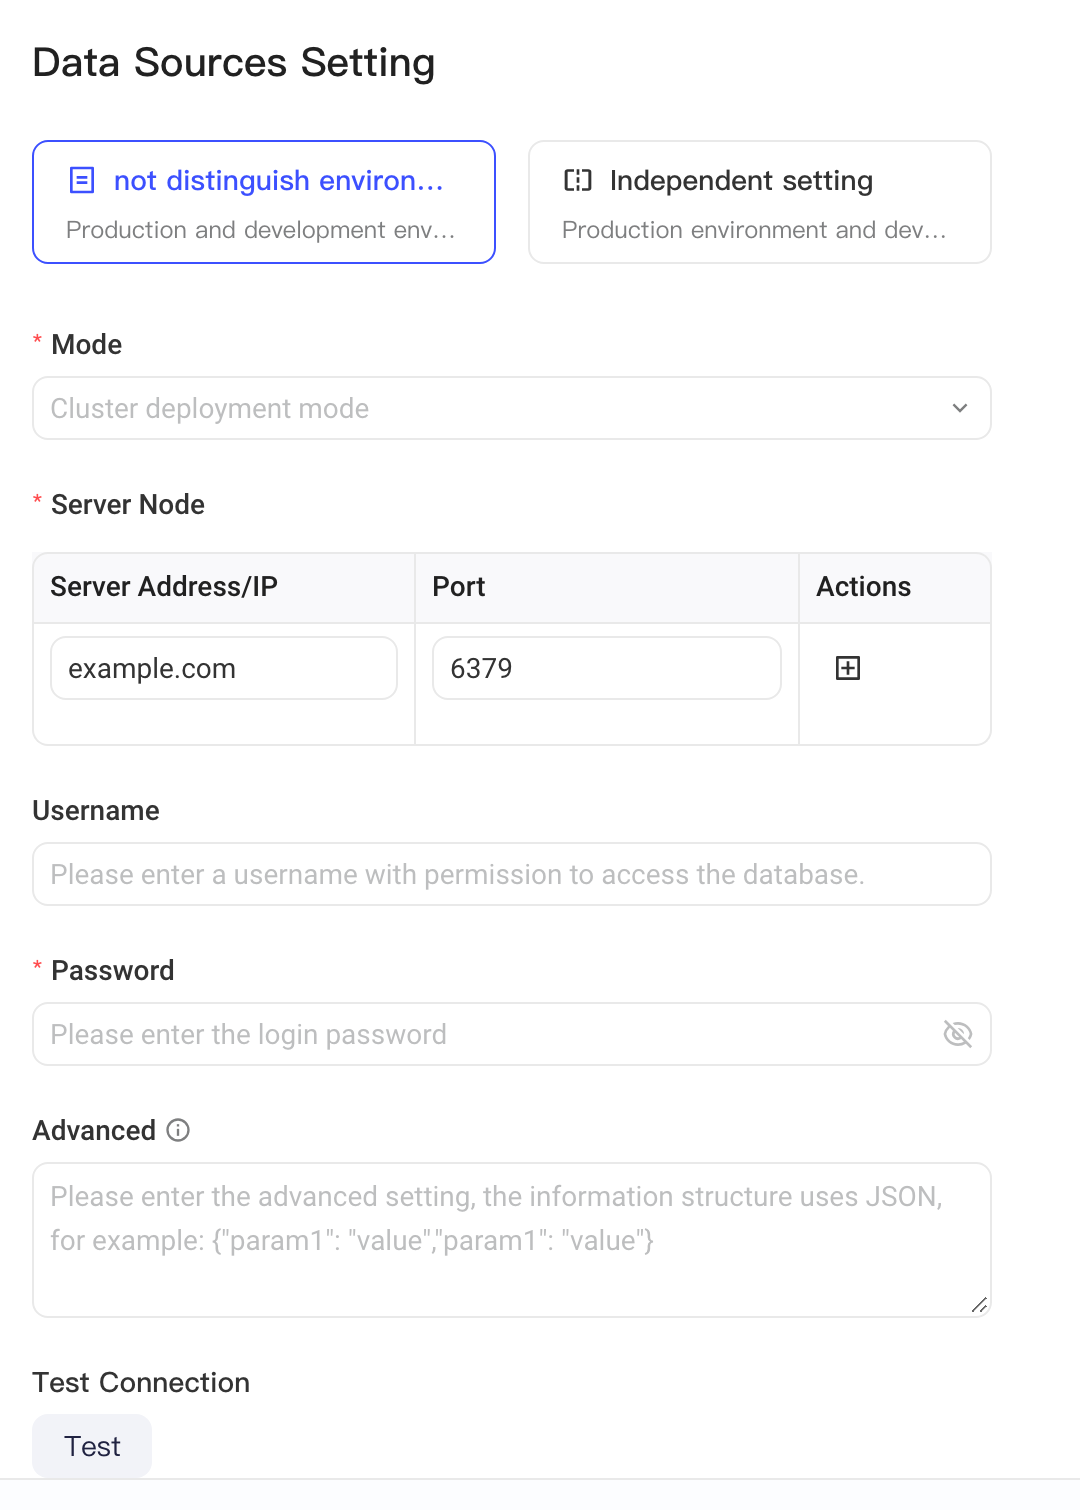Focus the Server Address/IP field with example.com

pyautogui.click(x=224, y=668)
